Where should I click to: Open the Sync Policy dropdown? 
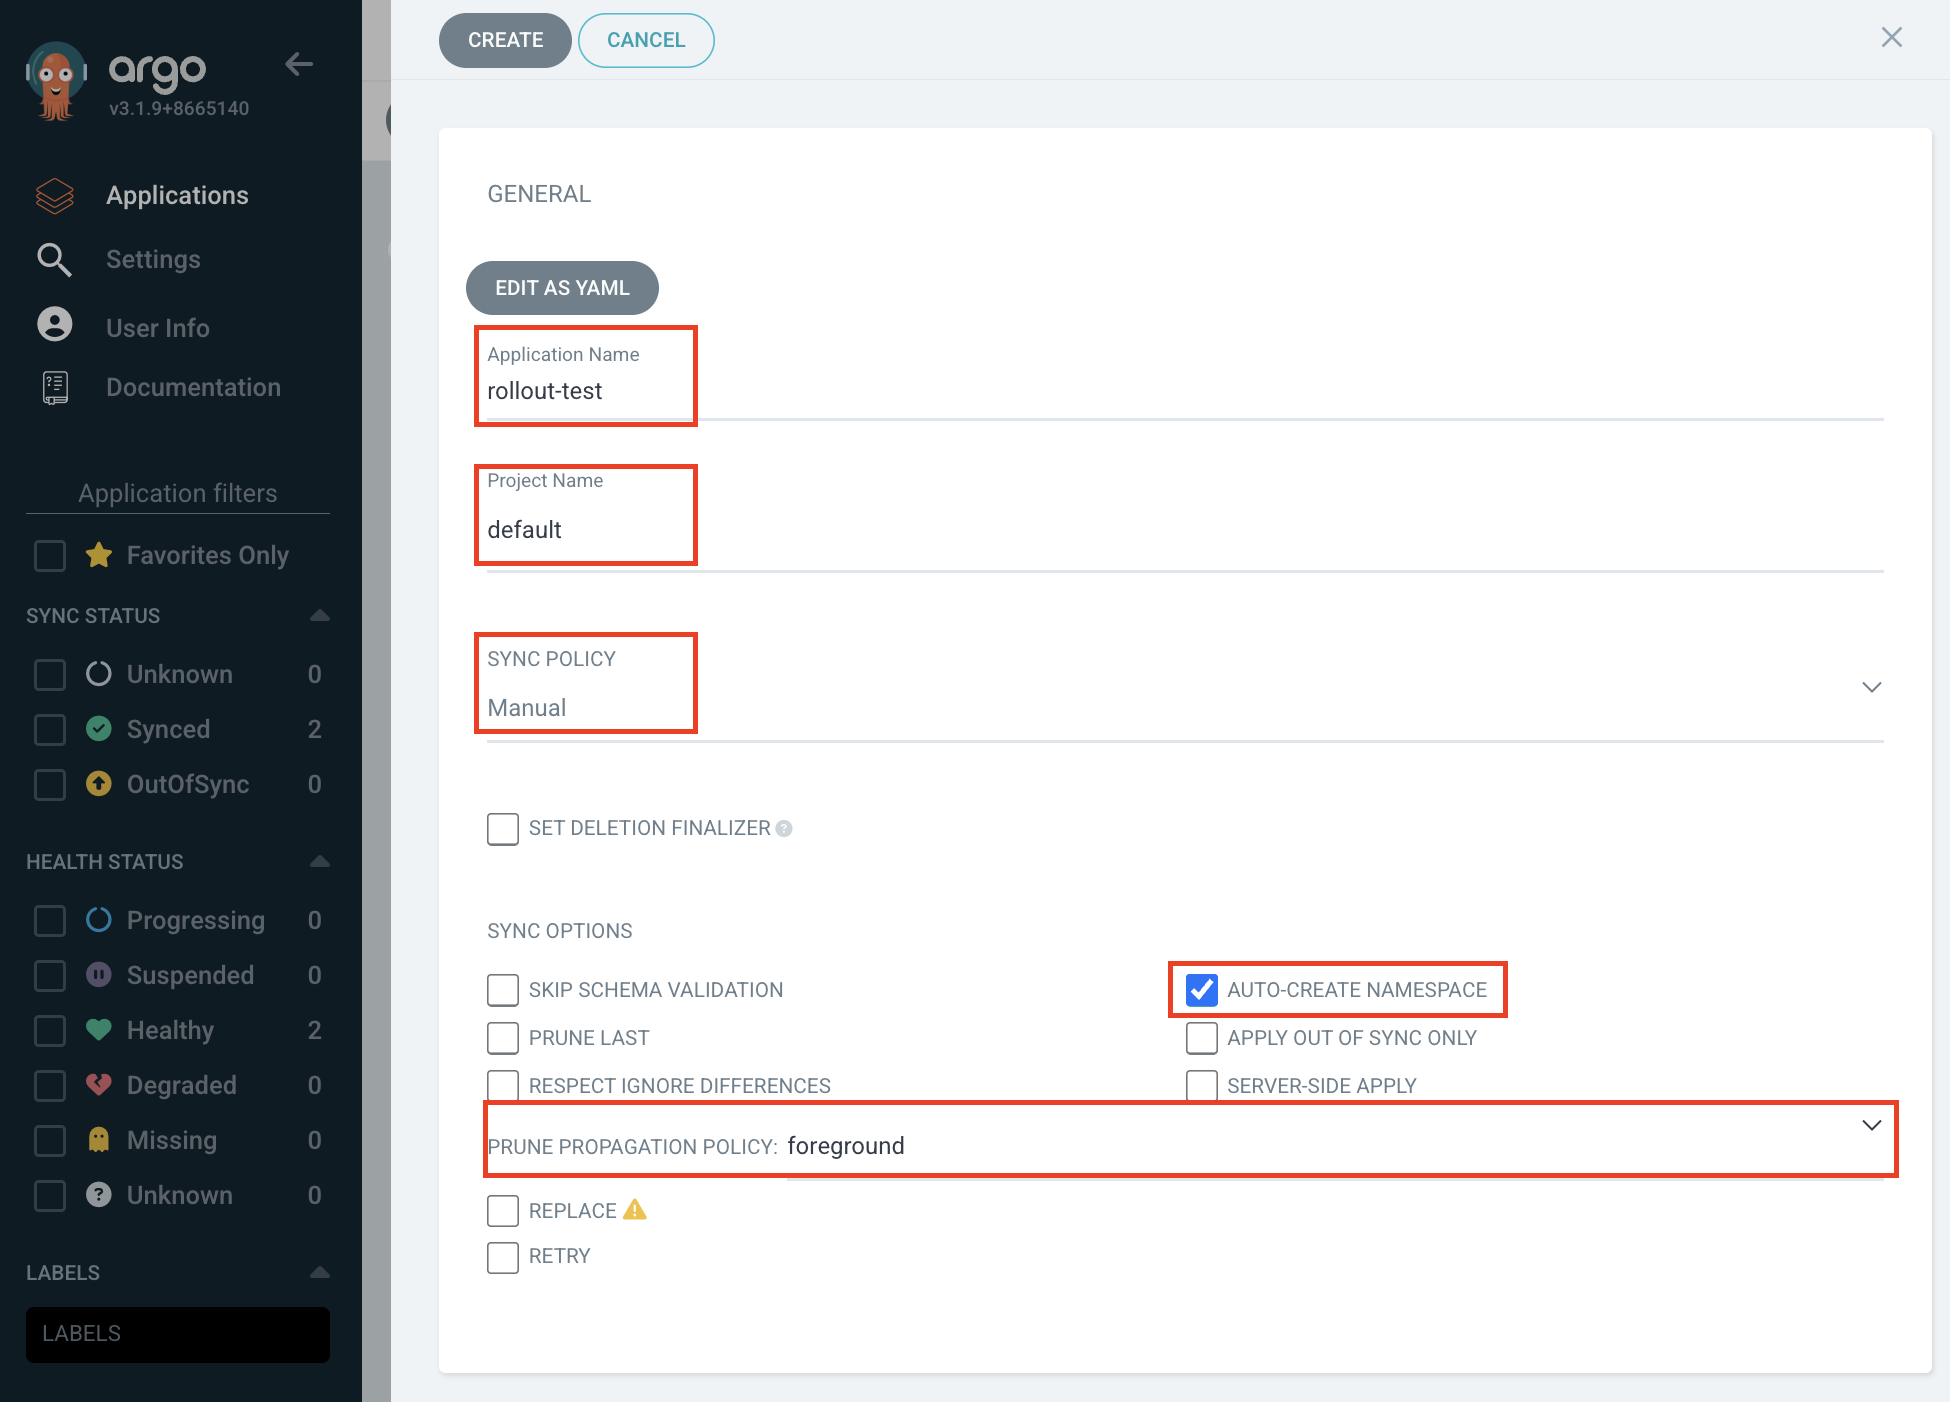(x=1871, y=687)
